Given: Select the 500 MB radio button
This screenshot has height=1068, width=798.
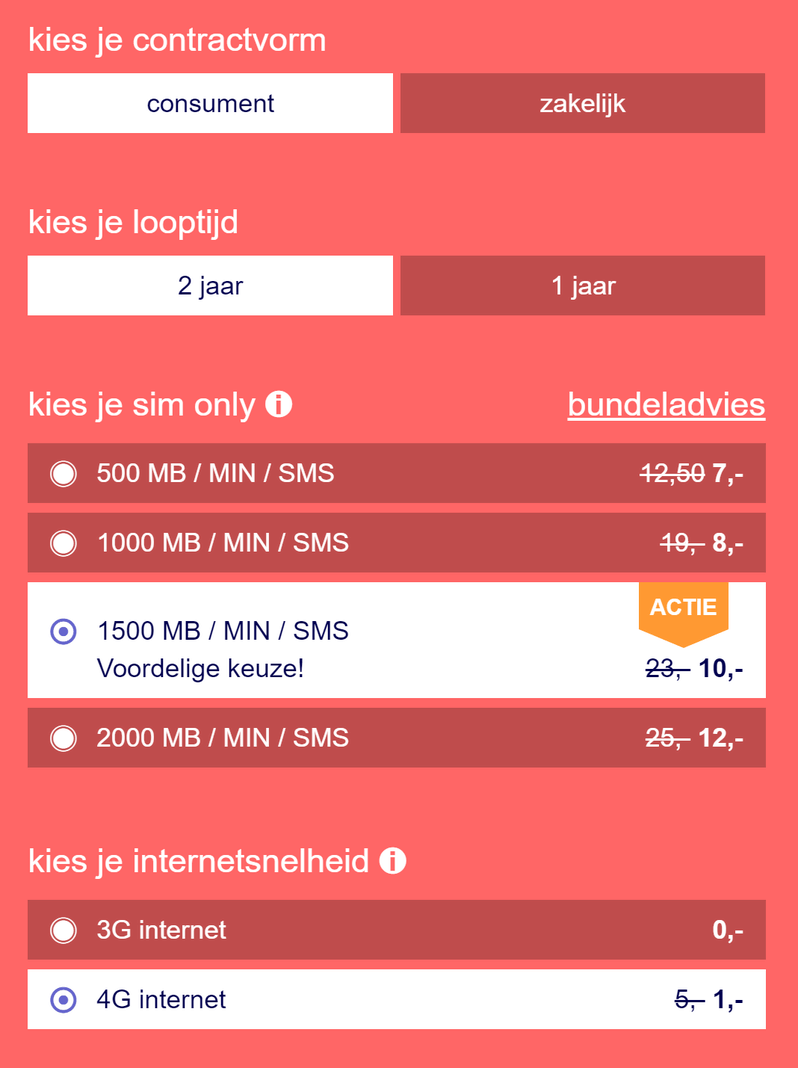Looking at the screenshot, I should (63, 473).
